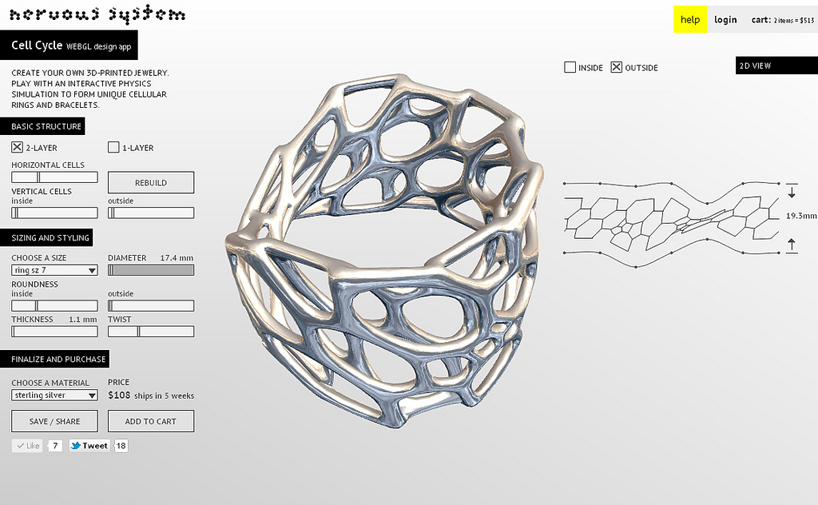View the shopping cart

click(781, 20)
